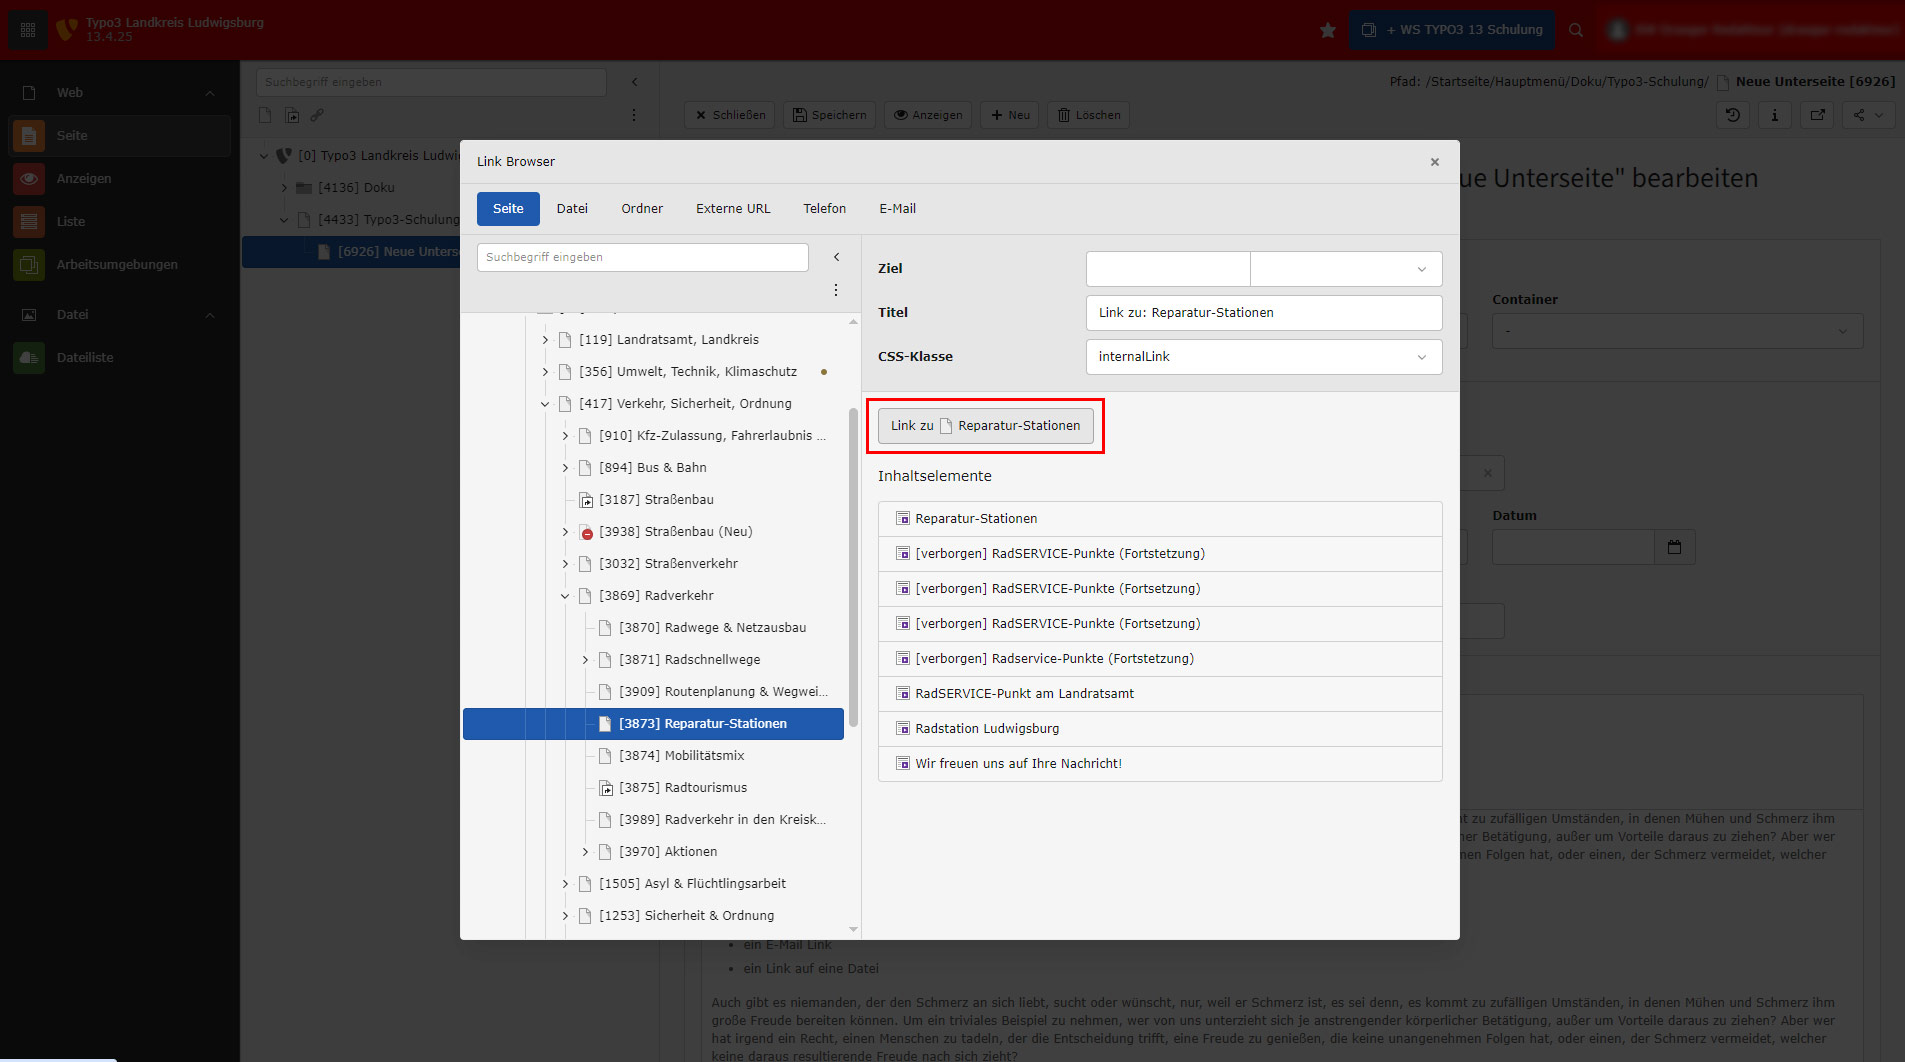The height and width of the screenshot is (1062, 1905).
Task: Click the Link zu Reparatur-Stationen button
Action: 985,426
